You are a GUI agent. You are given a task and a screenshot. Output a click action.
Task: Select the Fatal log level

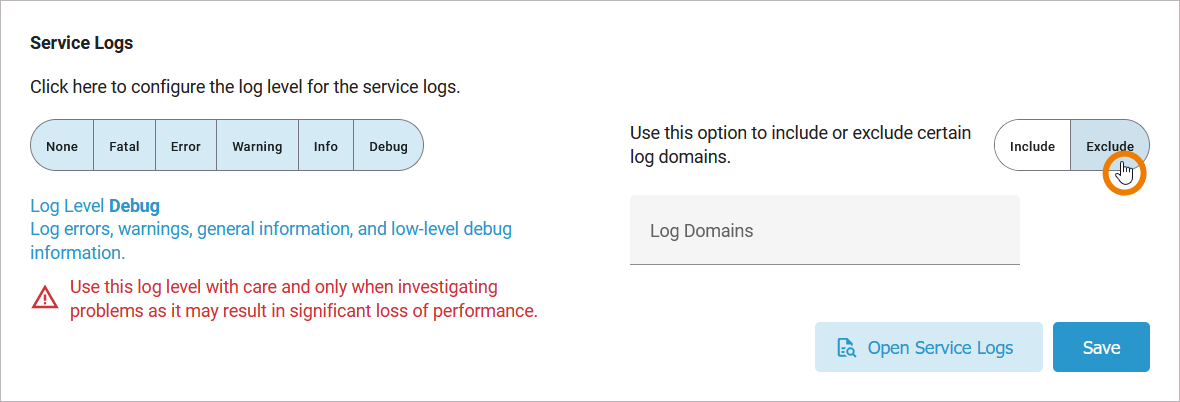coord(125,146)
